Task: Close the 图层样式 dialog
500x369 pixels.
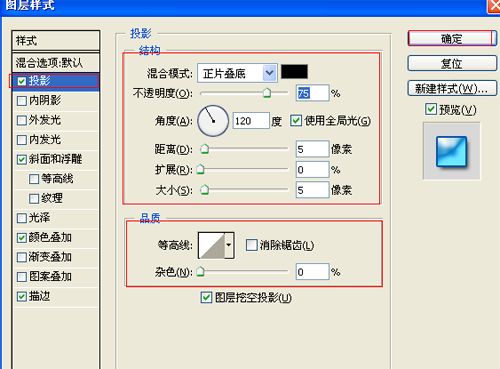Action: click(494, 5)
